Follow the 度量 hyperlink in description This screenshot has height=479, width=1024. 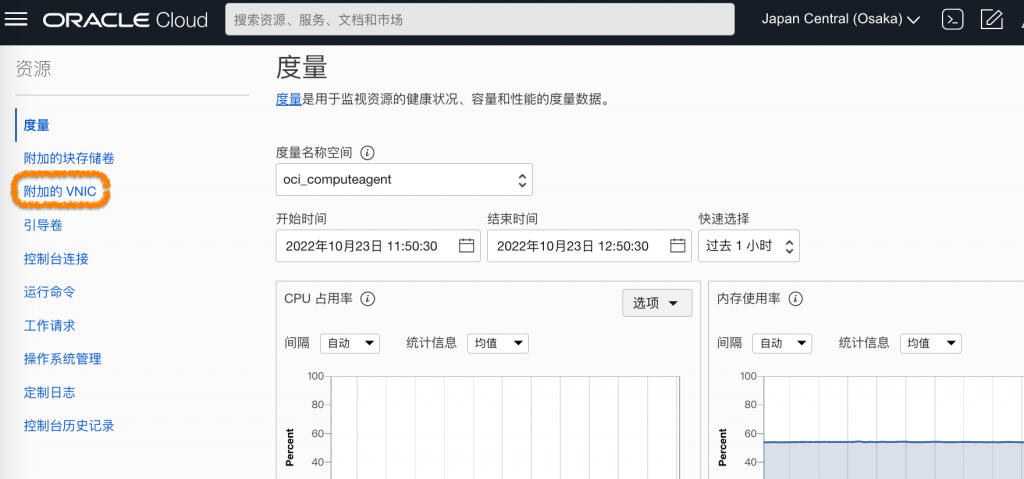[288, 99]
